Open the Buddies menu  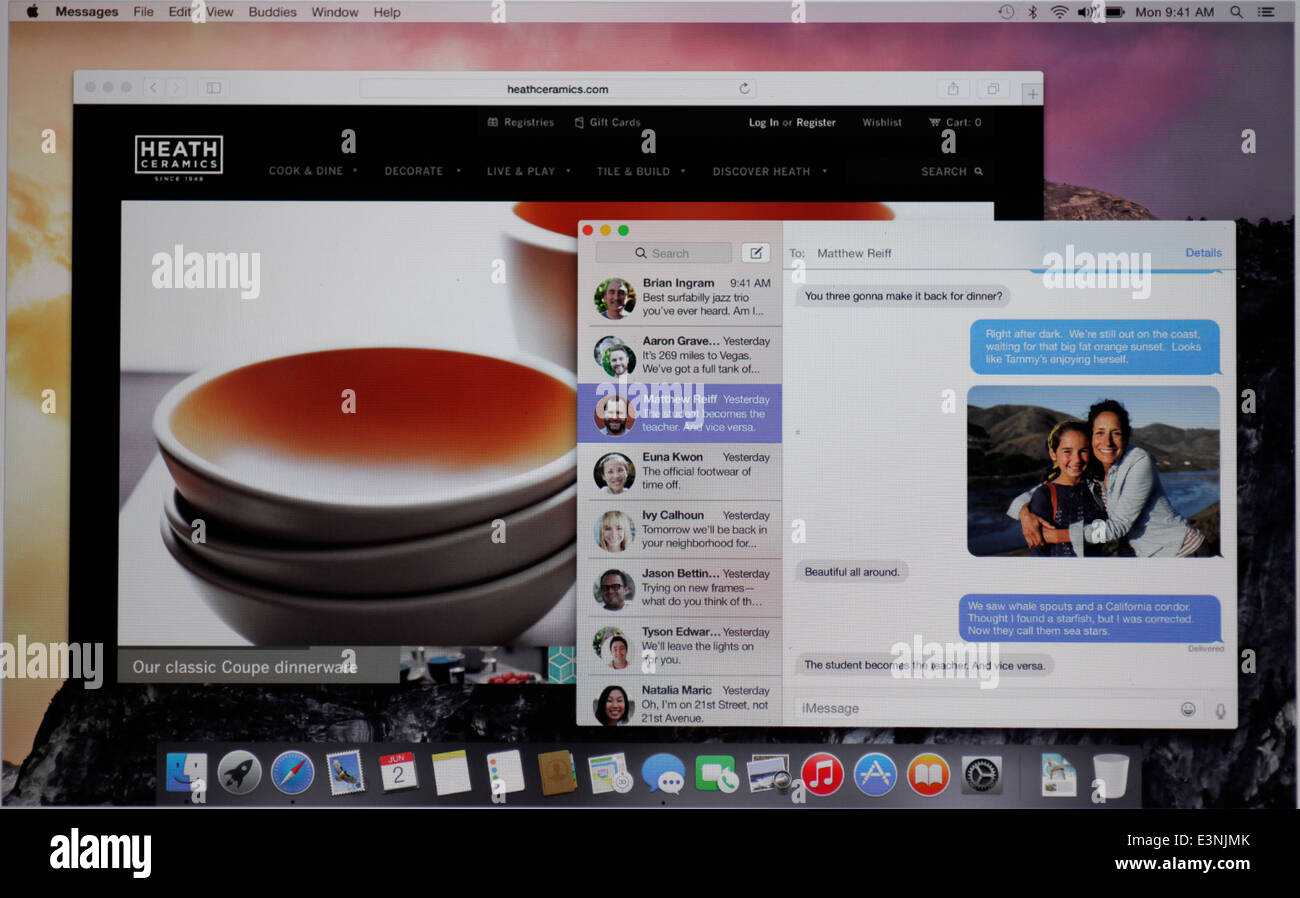click(x=272, y=12)
